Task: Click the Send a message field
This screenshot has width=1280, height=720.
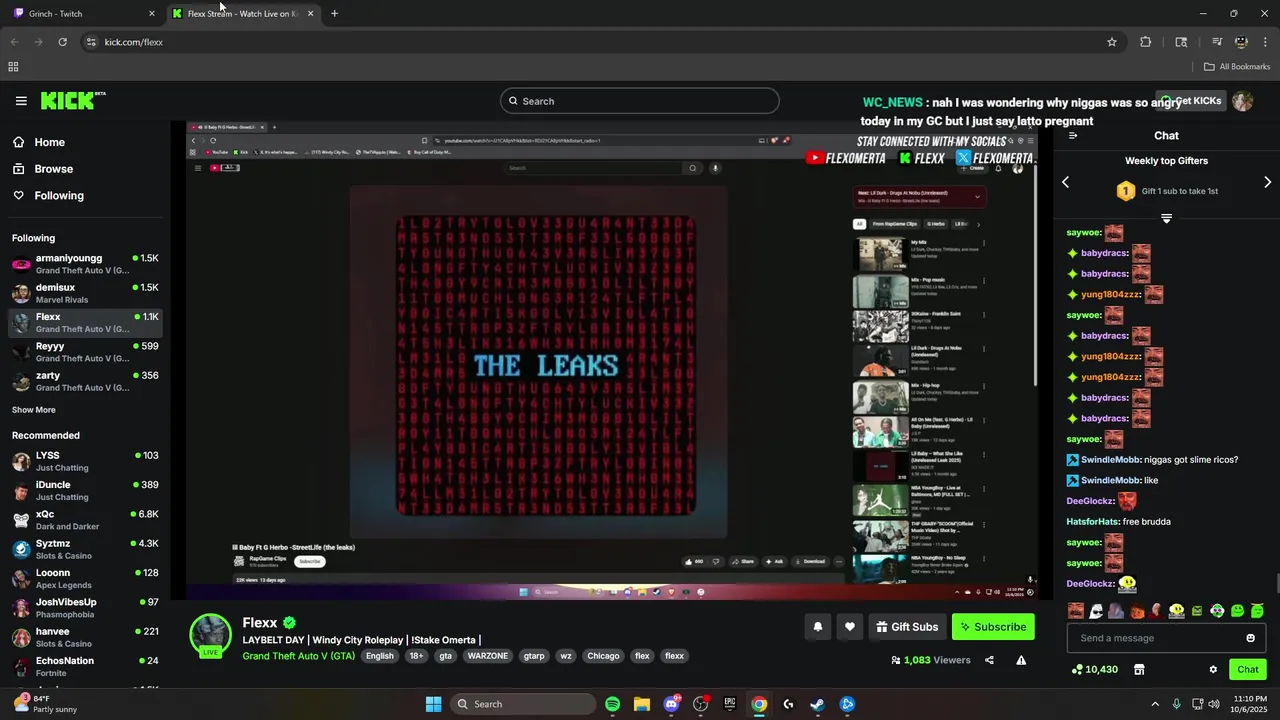Action: tap(1155, 638)
